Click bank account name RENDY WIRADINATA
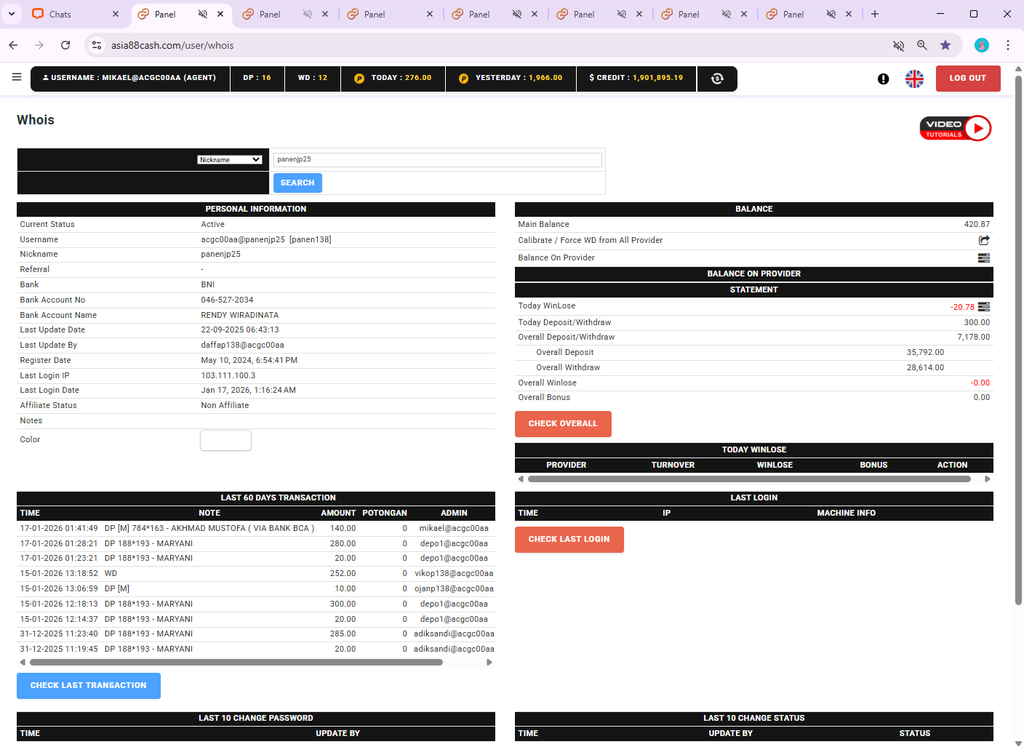Viewport: 1024px width, 747px height. pos(240,315)
